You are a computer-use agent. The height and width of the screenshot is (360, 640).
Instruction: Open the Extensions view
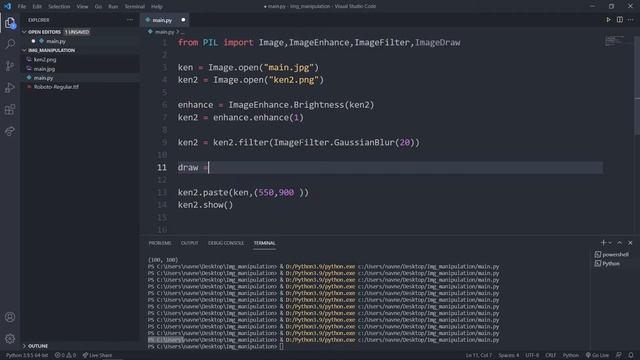click(x=10, y=109)
